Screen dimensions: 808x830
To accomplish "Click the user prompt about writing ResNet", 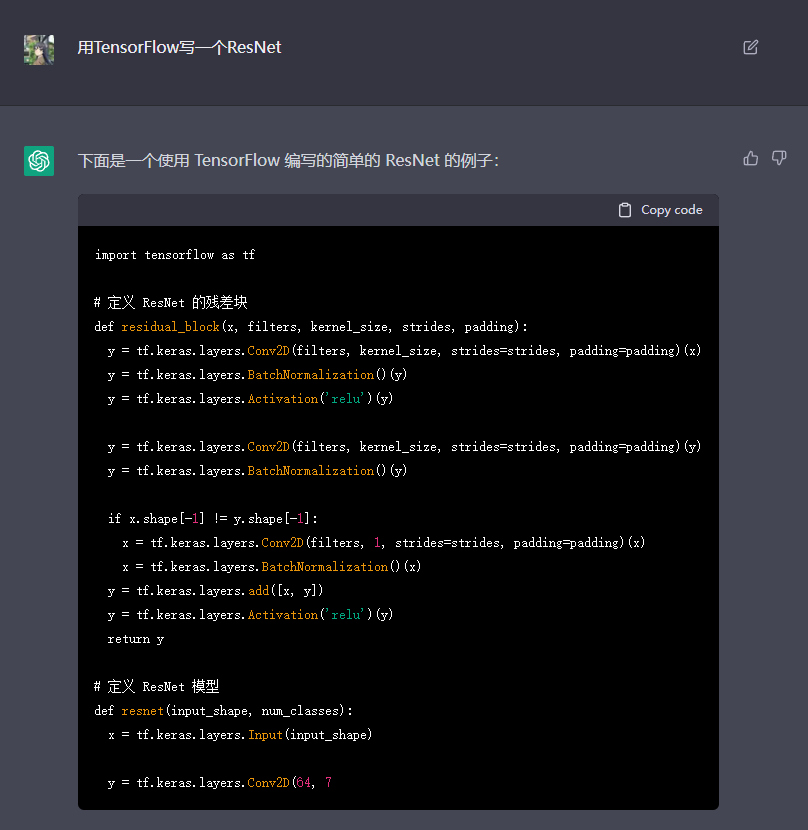I will [x=180, y=47].
